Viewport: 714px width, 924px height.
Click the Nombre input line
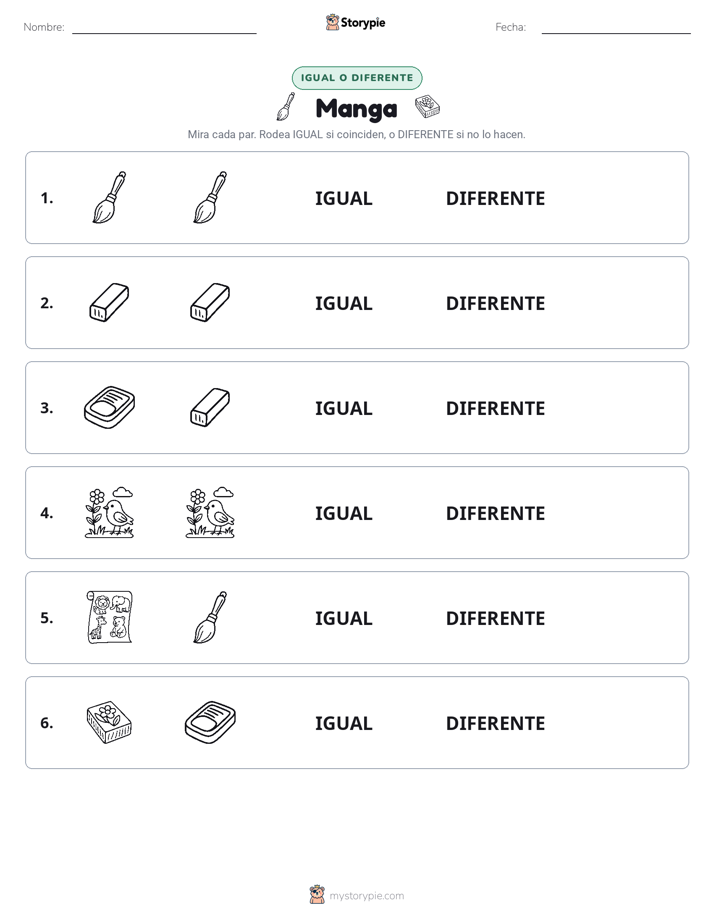pyautogui.click(x=164, y=27)
